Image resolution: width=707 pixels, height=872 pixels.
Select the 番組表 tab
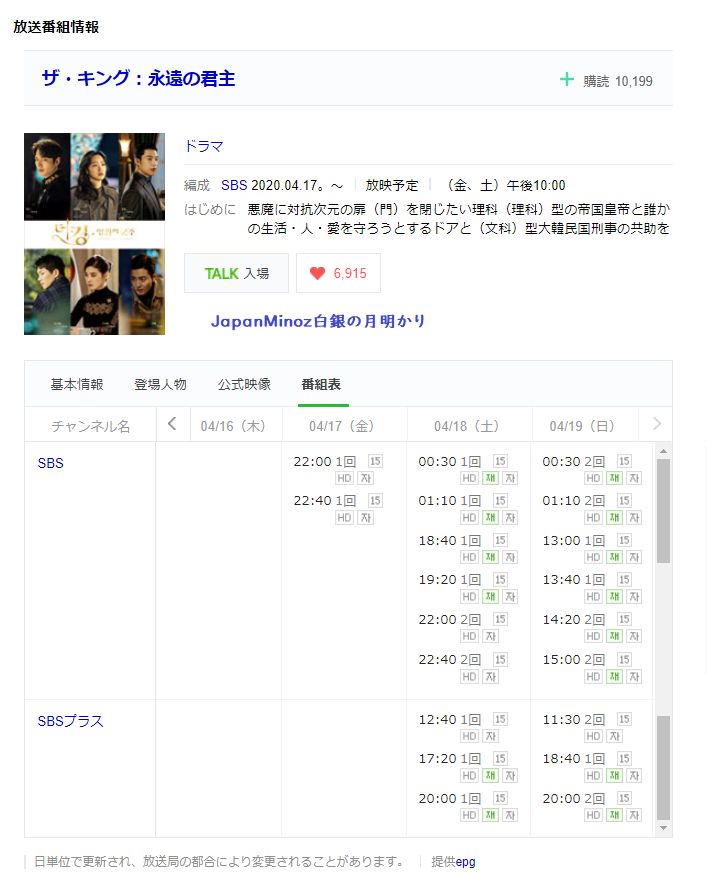tap(322, 384)
